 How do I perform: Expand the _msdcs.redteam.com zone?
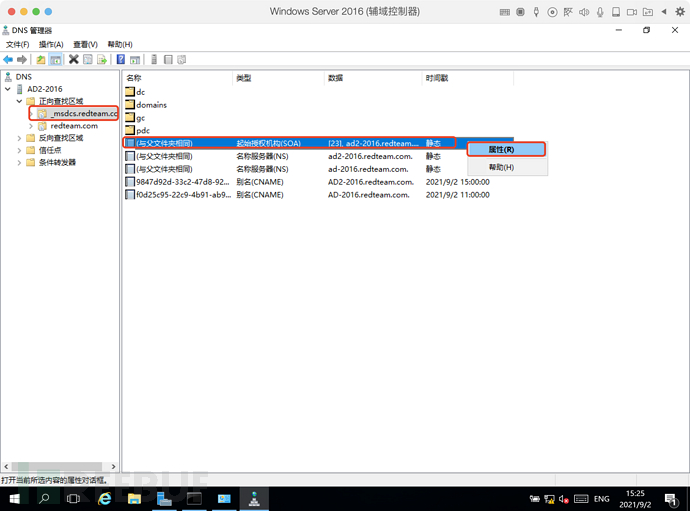[31, 114]
